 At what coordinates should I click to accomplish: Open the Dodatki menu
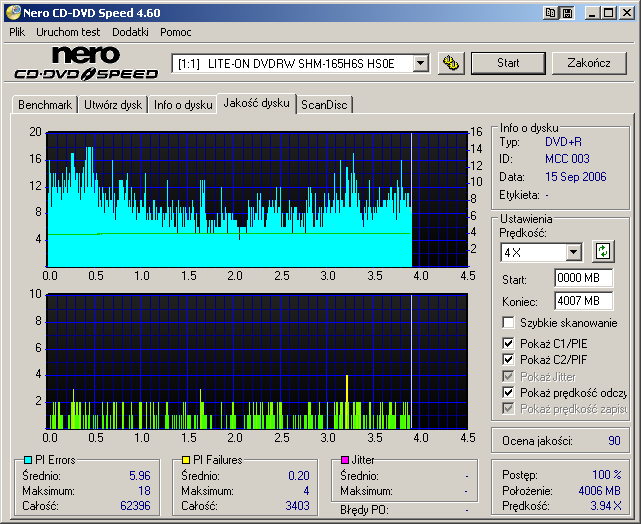pos(130,32)
